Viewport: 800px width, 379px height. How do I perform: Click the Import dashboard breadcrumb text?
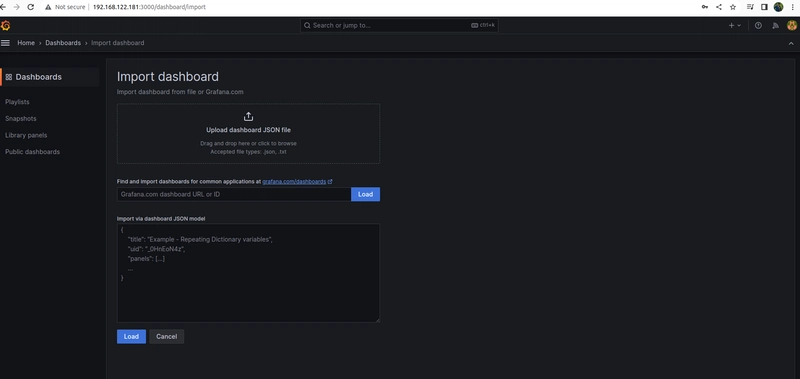coord(117,43)
